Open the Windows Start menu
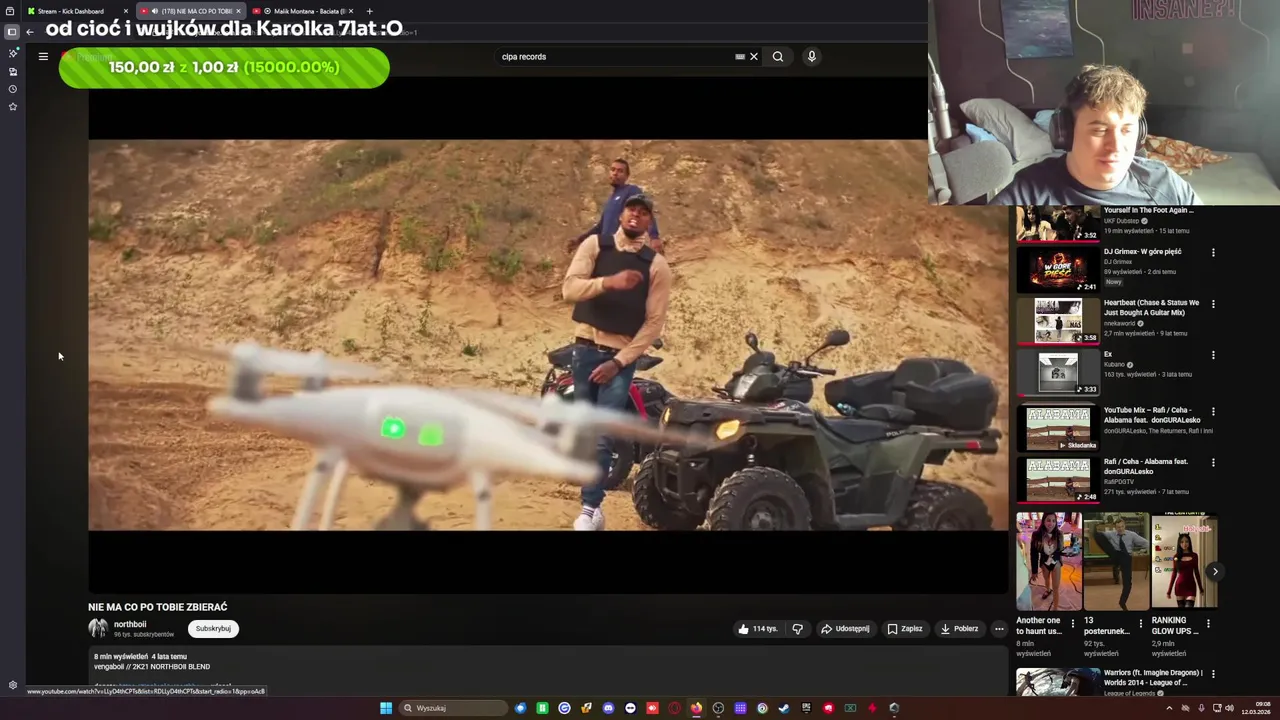1280x720 pixels. tap(386, 708)
